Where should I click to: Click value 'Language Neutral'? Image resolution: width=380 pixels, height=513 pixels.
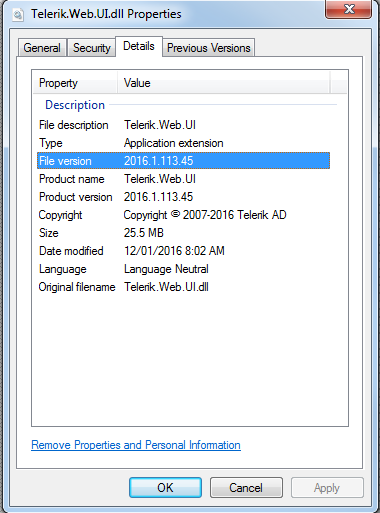166,269
